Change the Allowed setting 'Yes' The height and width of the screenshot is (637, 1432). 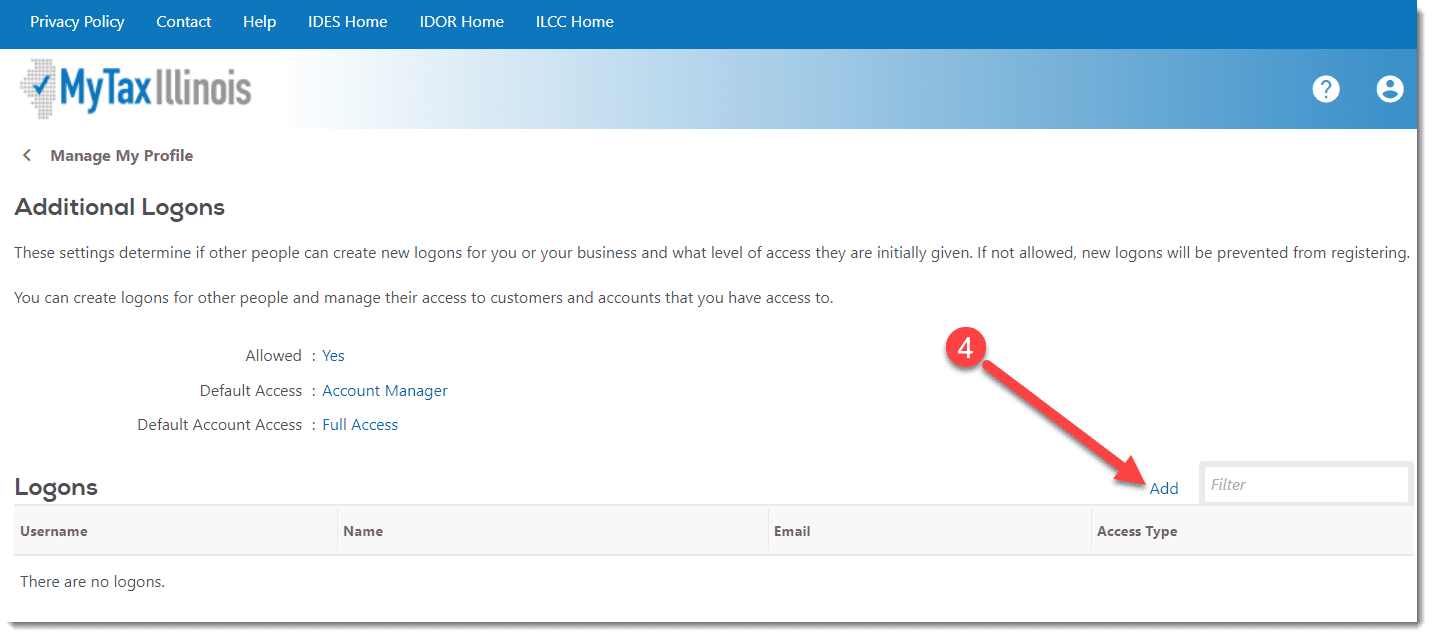[x=333, y=356]
